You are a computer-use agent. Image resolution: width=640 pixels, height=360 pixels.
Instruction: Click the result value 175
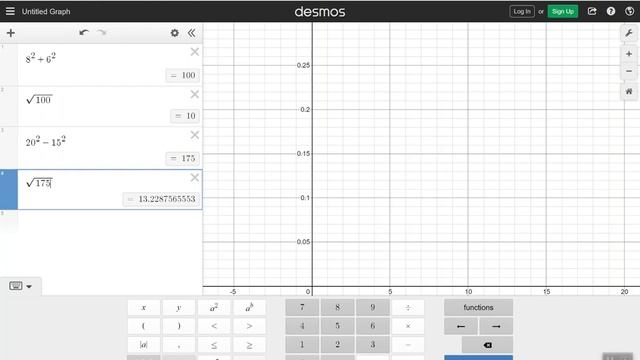[x=183, y=158]
